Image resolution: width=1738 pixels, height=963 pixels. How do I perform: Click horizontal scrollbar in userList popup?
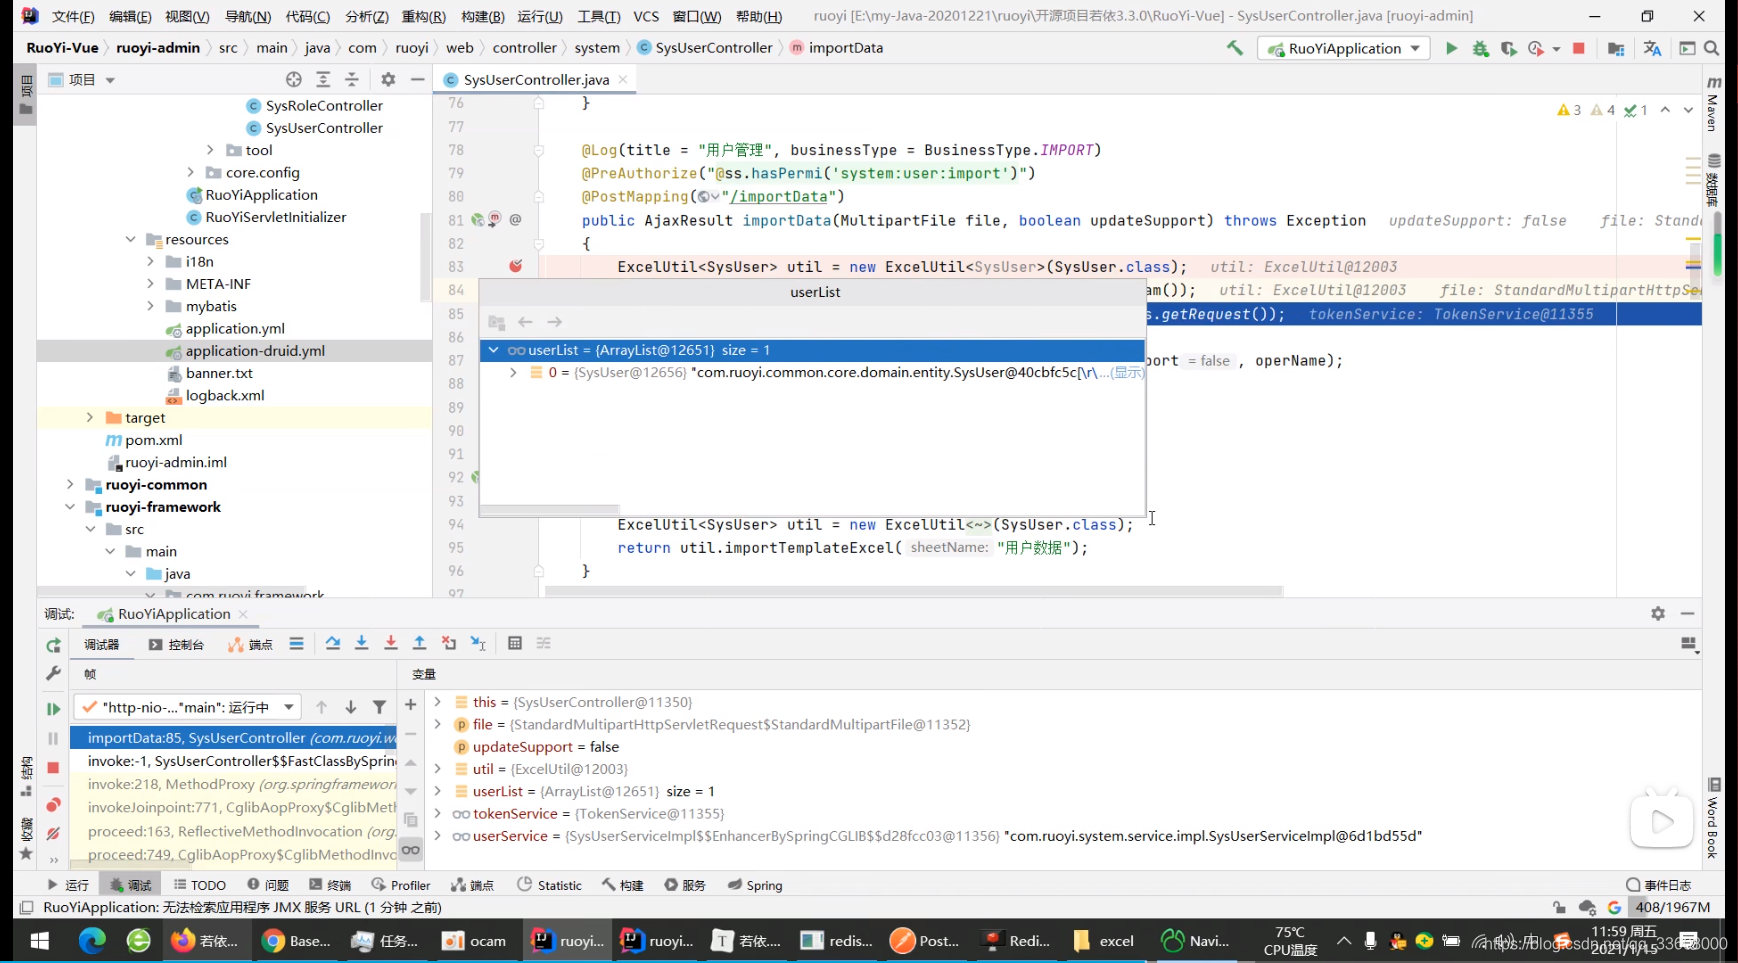point(550,510)
